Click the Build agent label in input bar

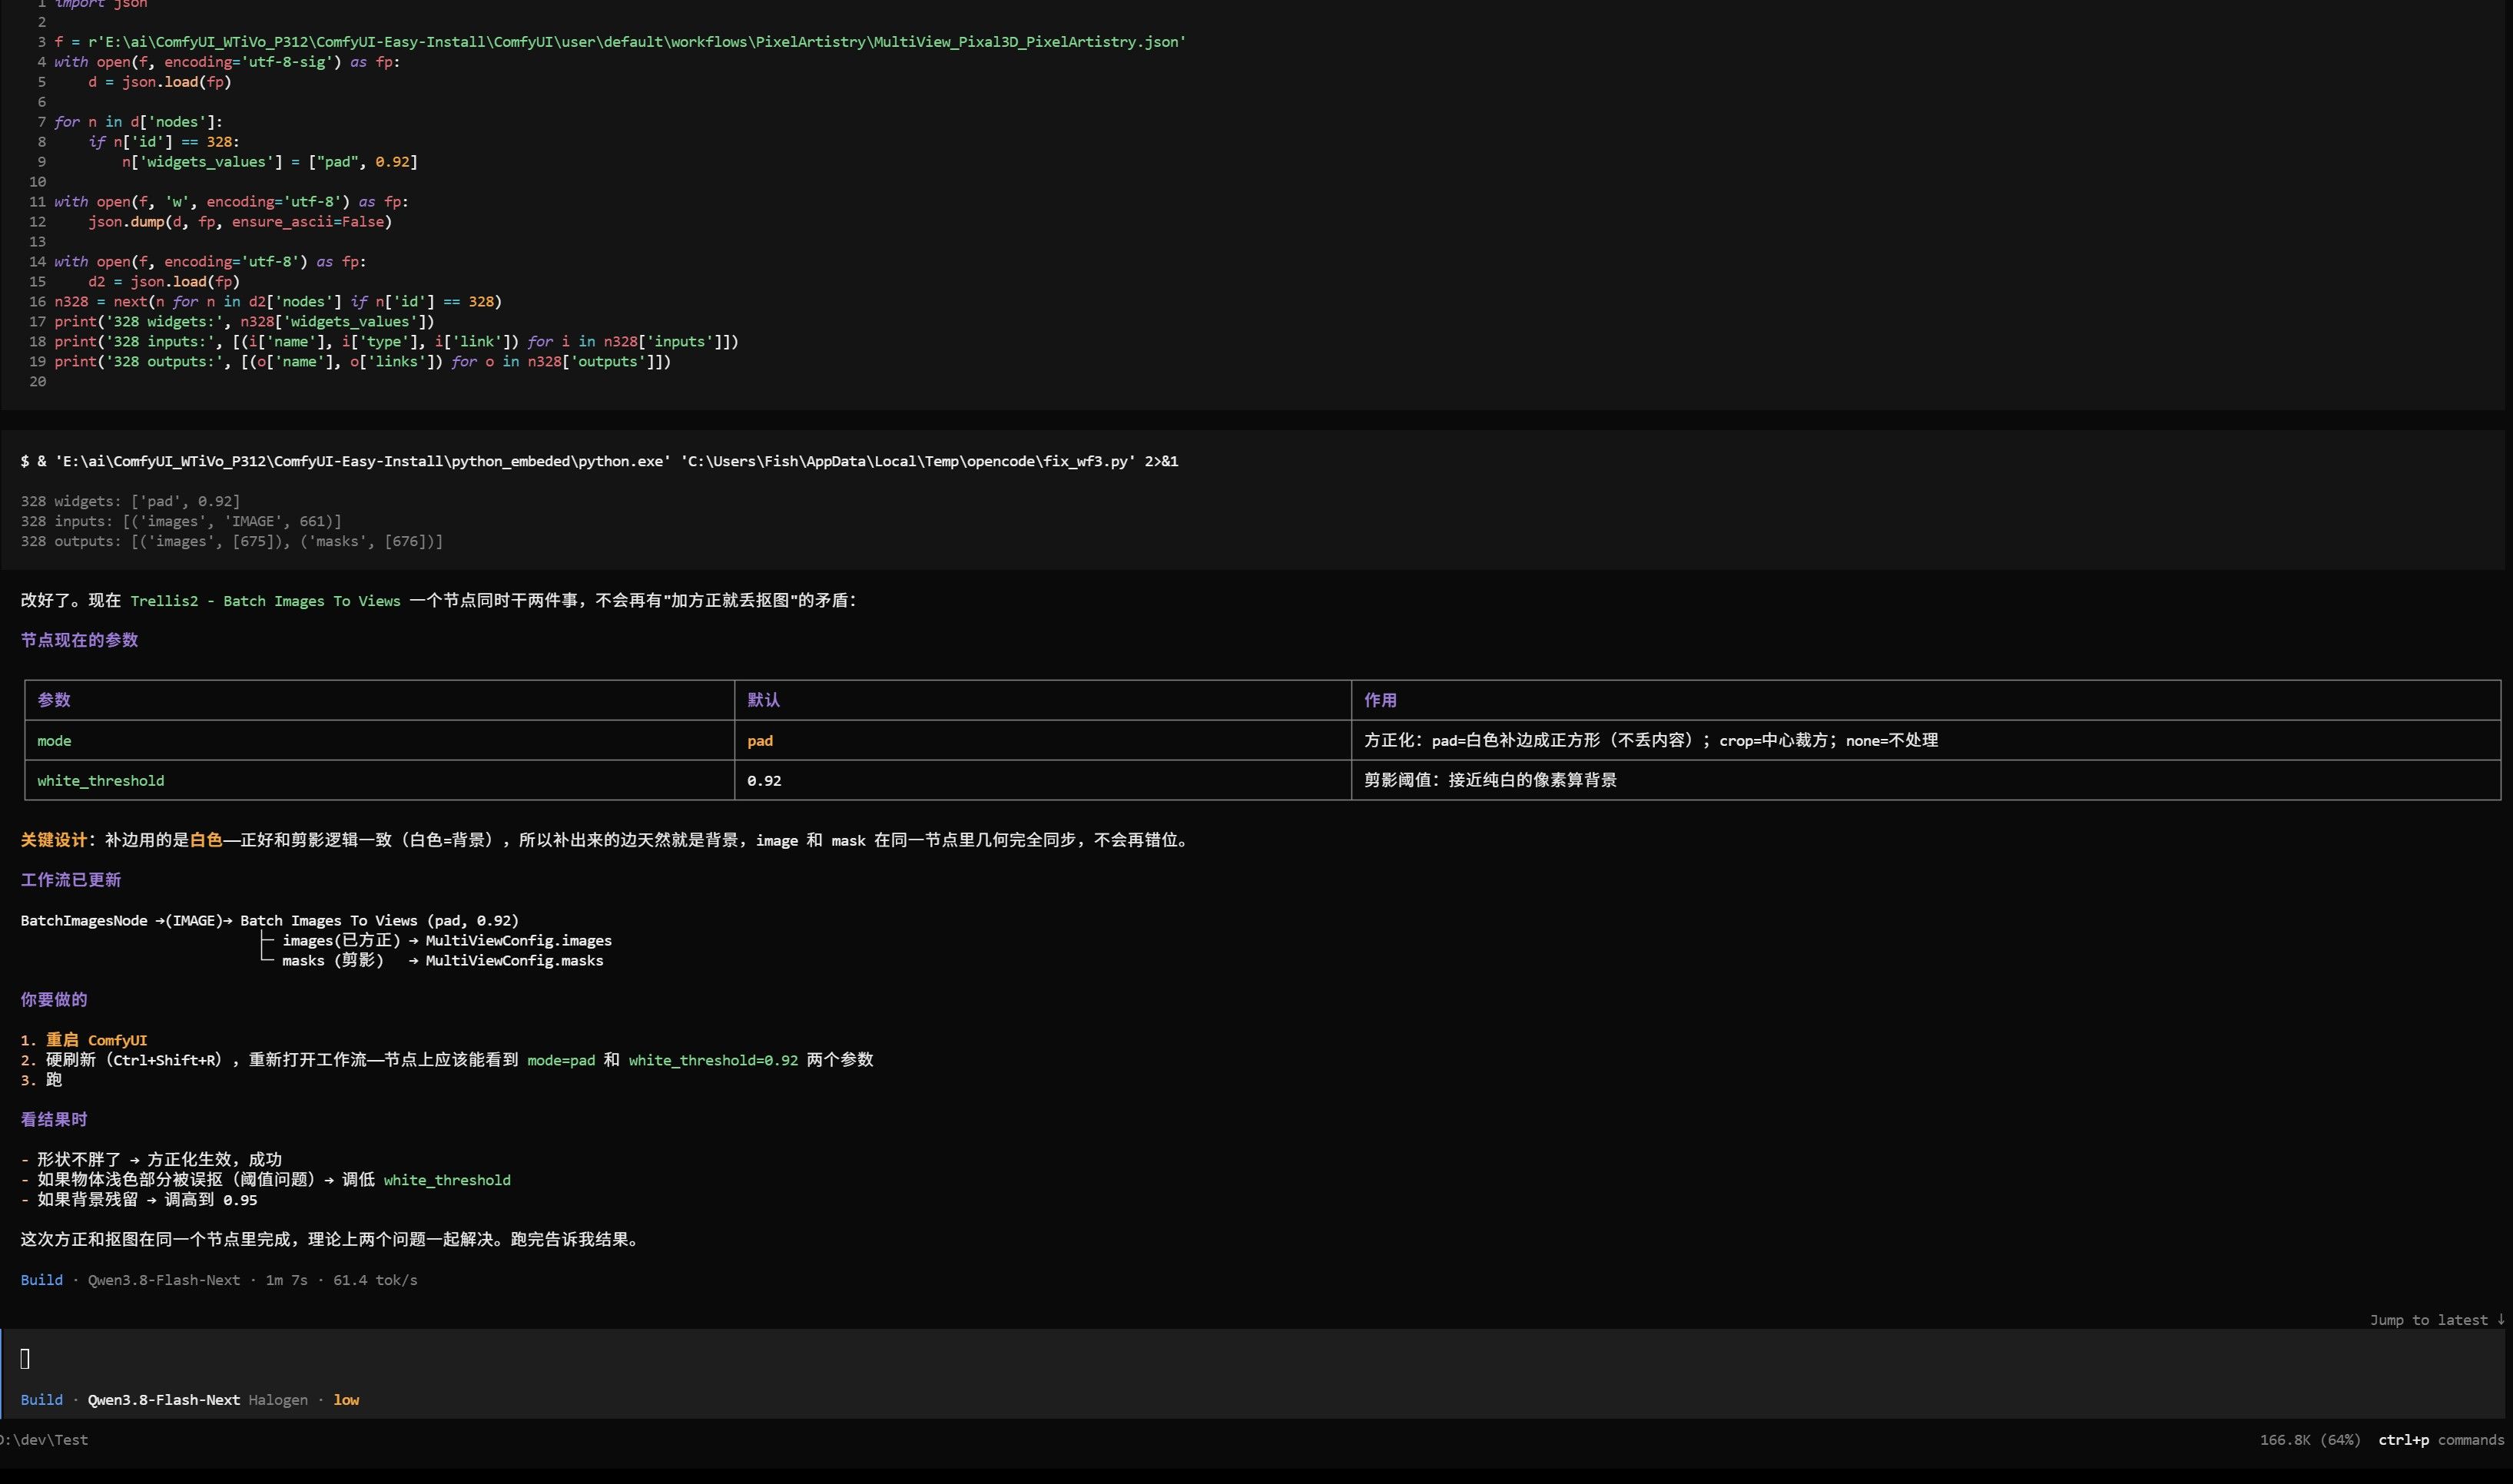(41, 1400)
